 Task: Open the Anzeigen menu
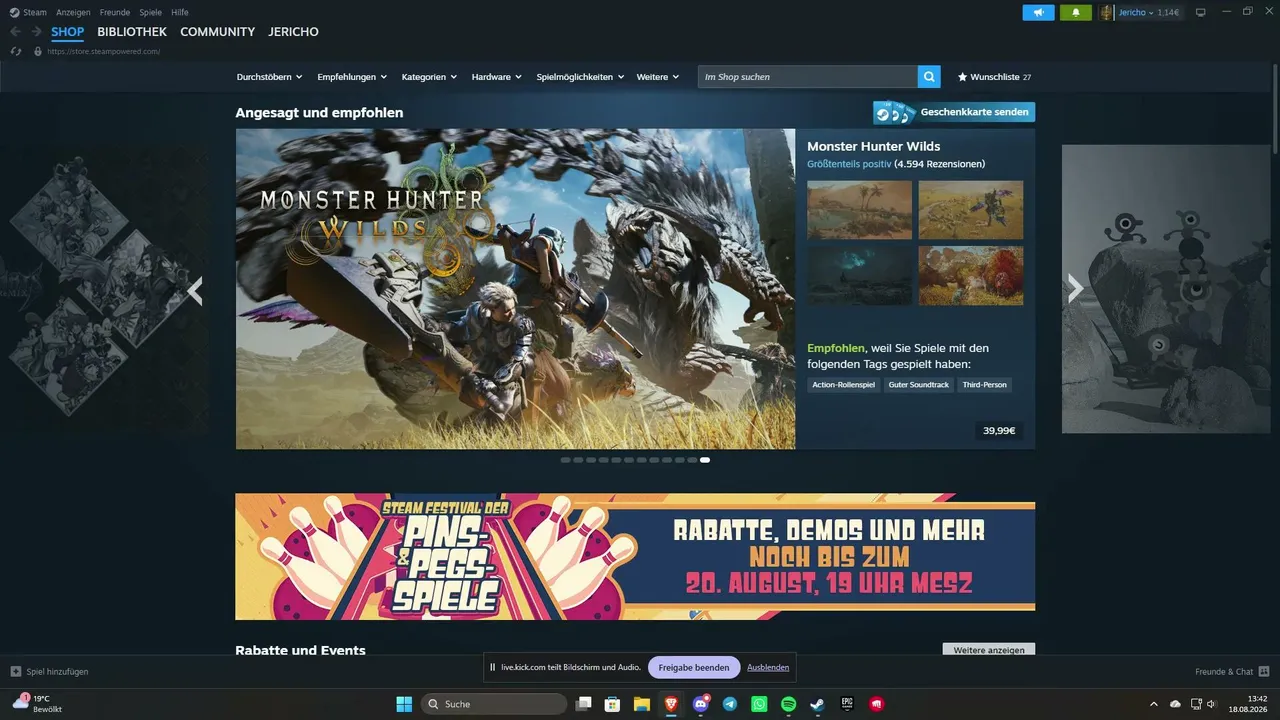pos(73,12)
